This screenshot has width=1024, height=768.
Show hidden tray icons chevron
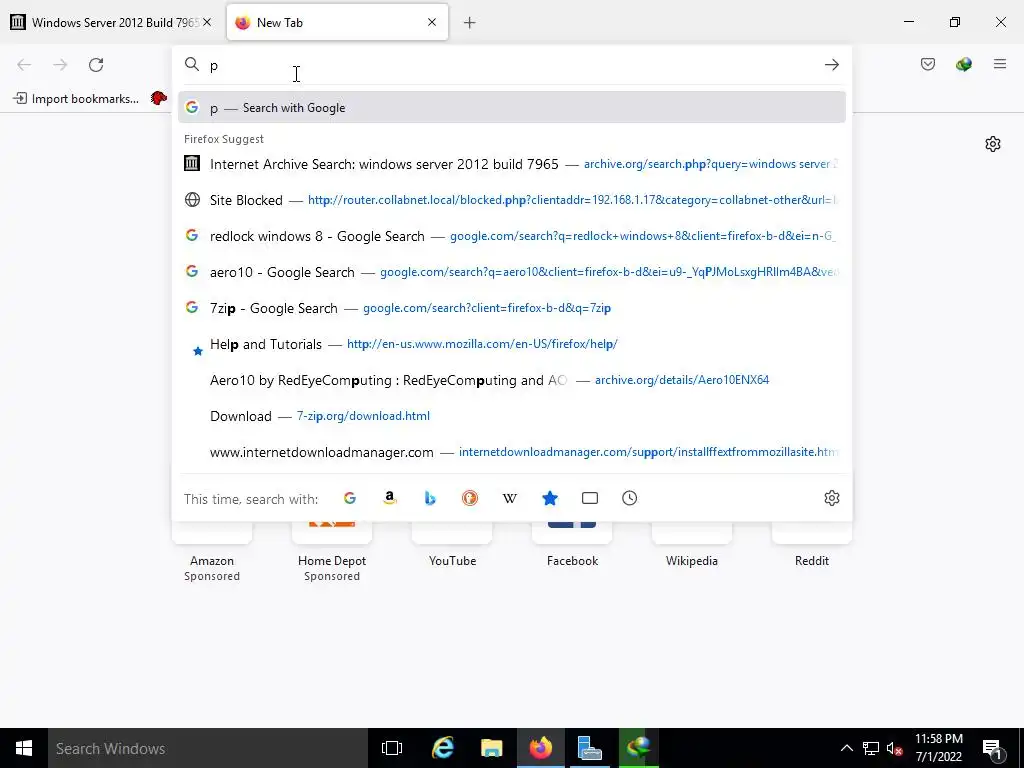click(x=846, y=748)
